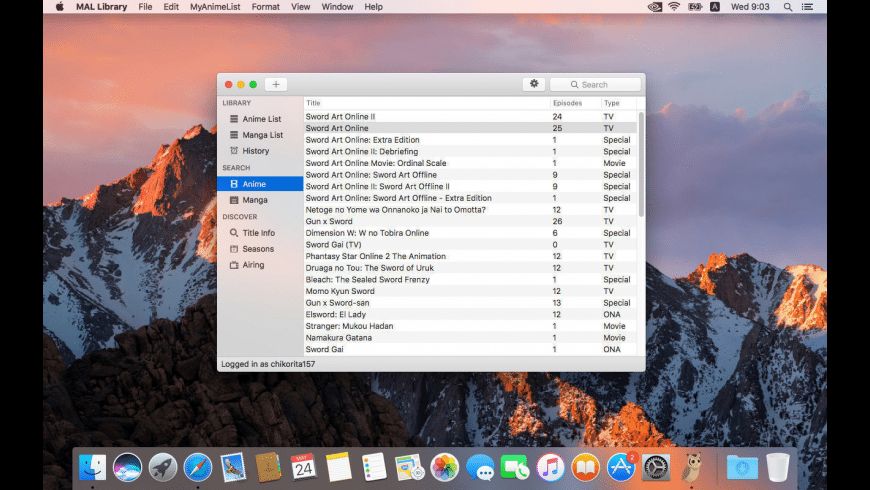870x490 pixels.
Task: Open the File menu
Action: [x=145, y=7]
